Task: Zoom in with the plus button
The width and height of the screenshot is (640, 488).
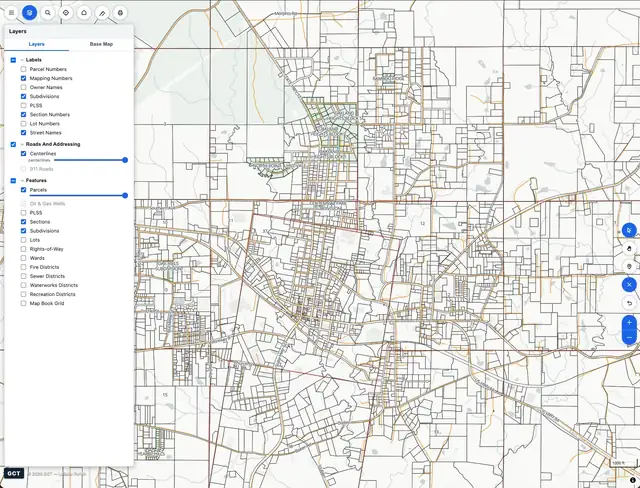Action: pos(629,322)
